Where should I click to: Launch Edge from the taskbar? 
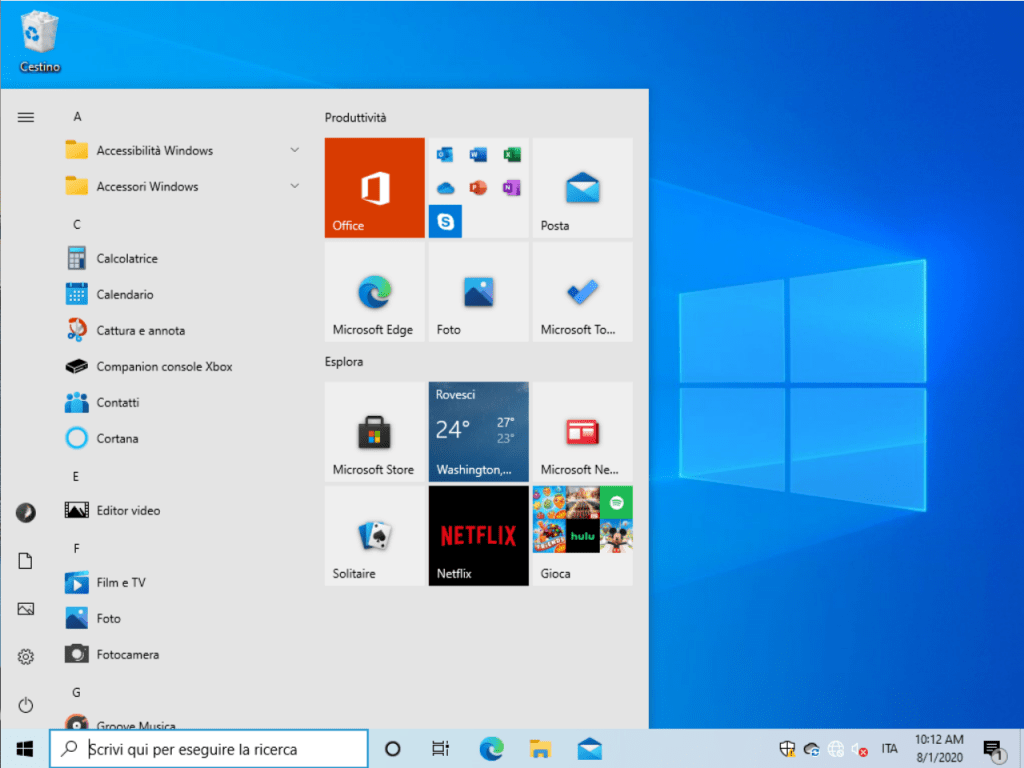click(491, 748)
